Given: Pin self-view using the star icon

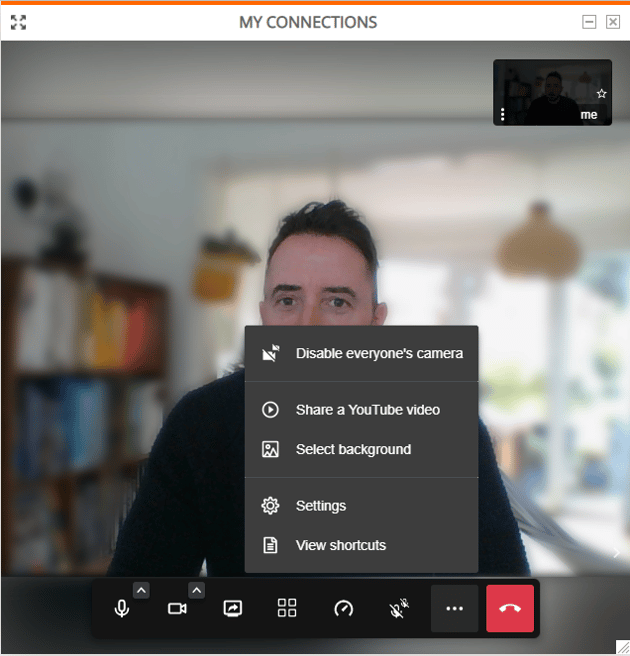Looking at the screenshot, I should click(x=601, y=94).
